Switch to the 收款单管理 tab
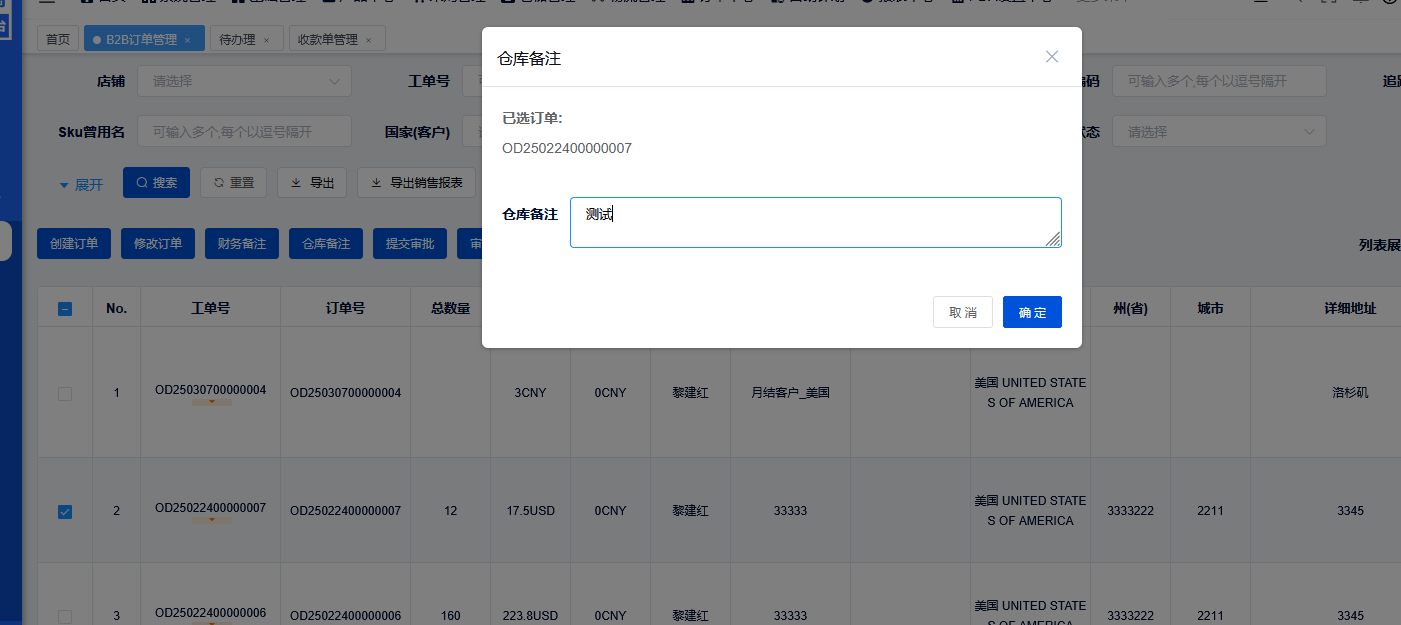 click(x=328, y=40)
